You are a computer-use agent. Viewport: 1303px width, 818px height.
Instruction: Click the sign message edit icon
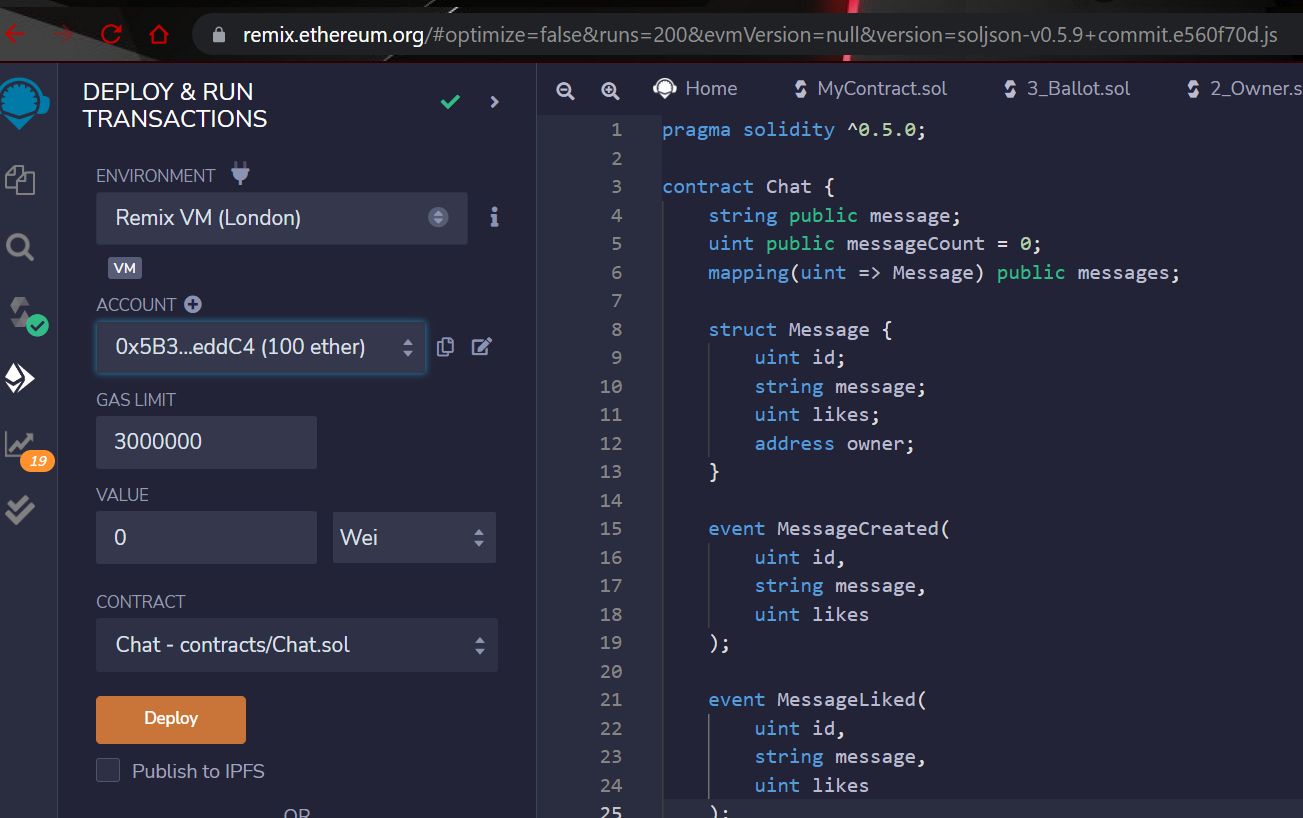tap(481, 347)
